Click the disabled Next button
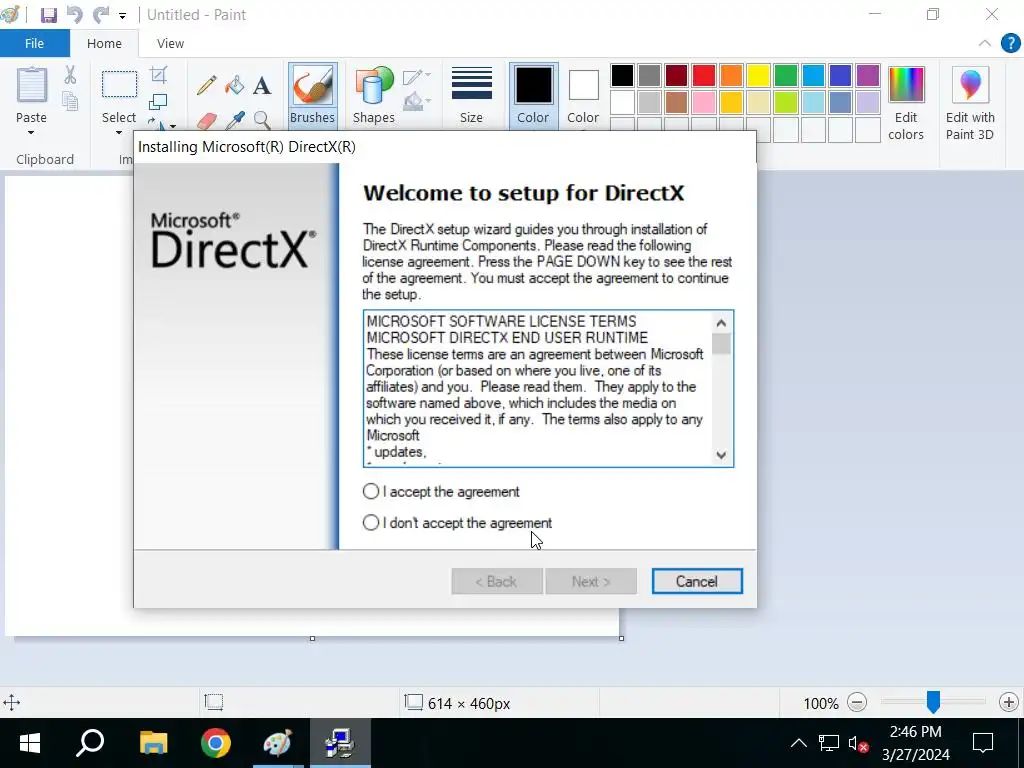1024x768 pixels. pyautogui.click(x=591, y=581)
